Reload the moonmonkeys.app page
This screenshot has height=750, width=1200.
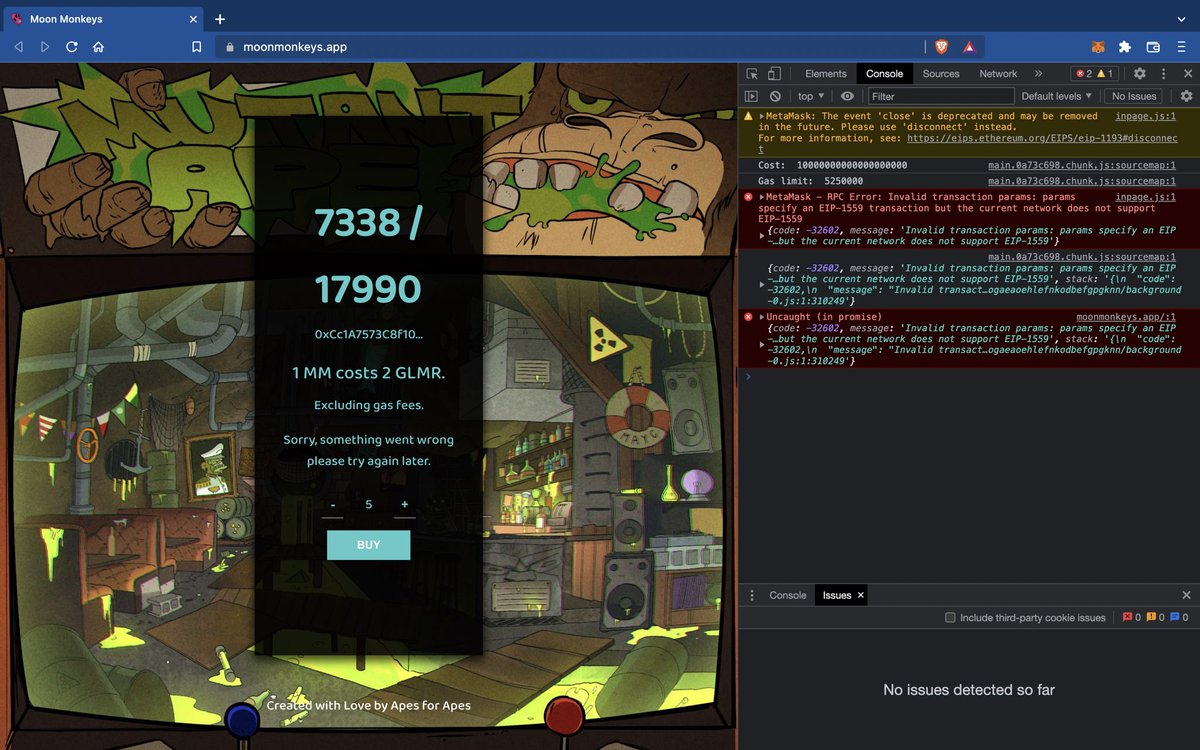(72, 47)
